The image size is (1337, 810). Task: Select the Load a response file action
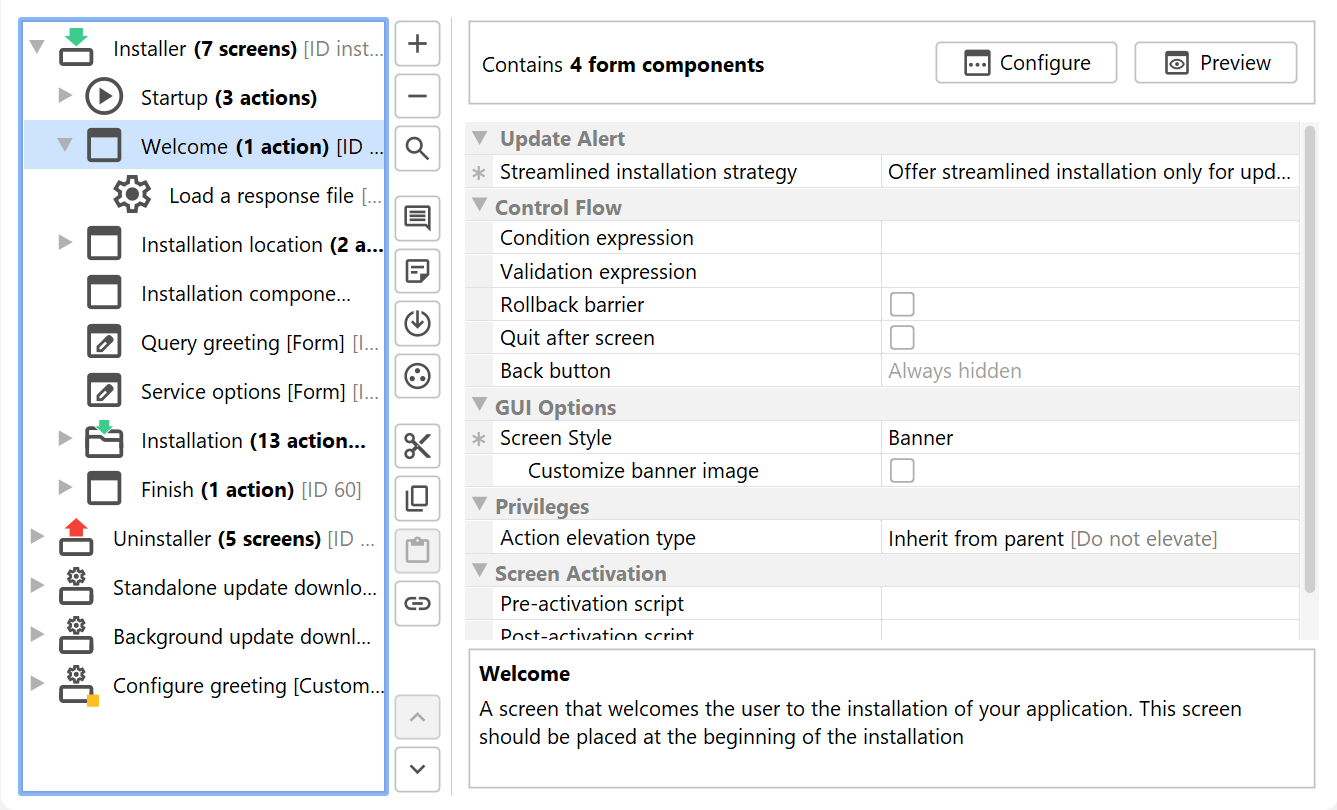click(x=260, y=196)
